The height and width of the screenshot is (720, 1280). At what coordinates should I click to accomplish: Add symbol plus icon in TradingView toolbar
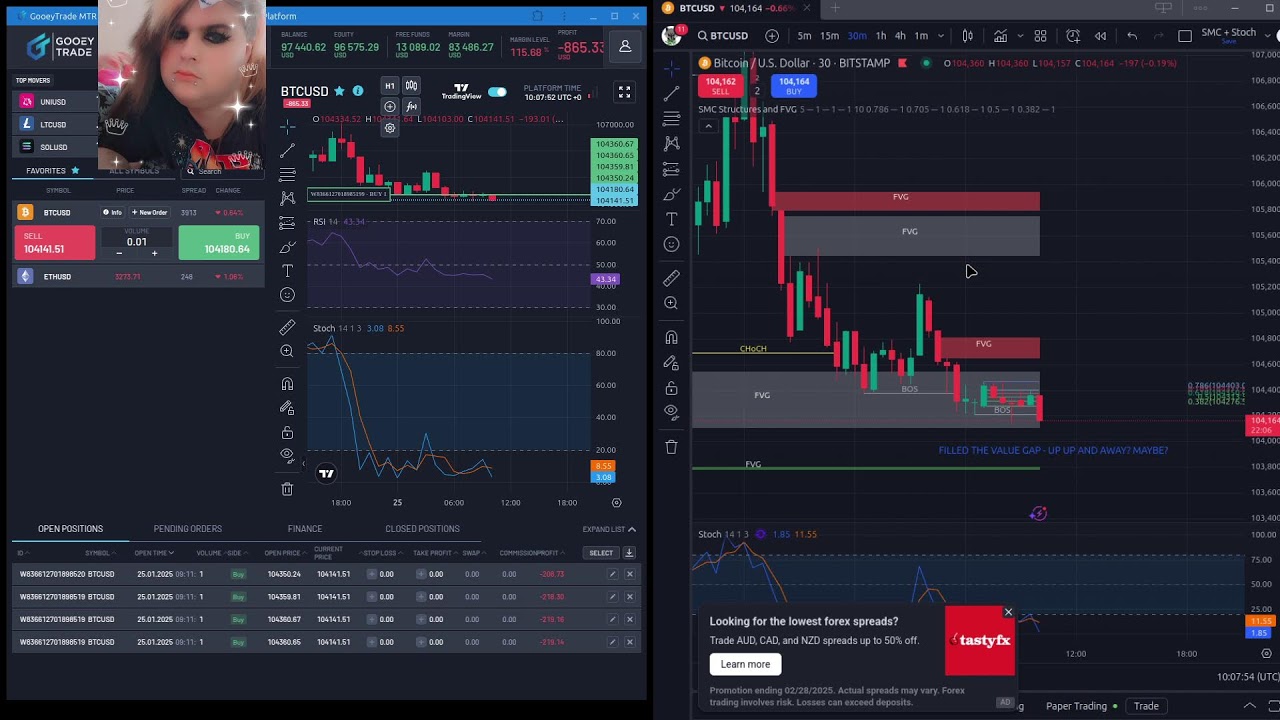point(772,36)
